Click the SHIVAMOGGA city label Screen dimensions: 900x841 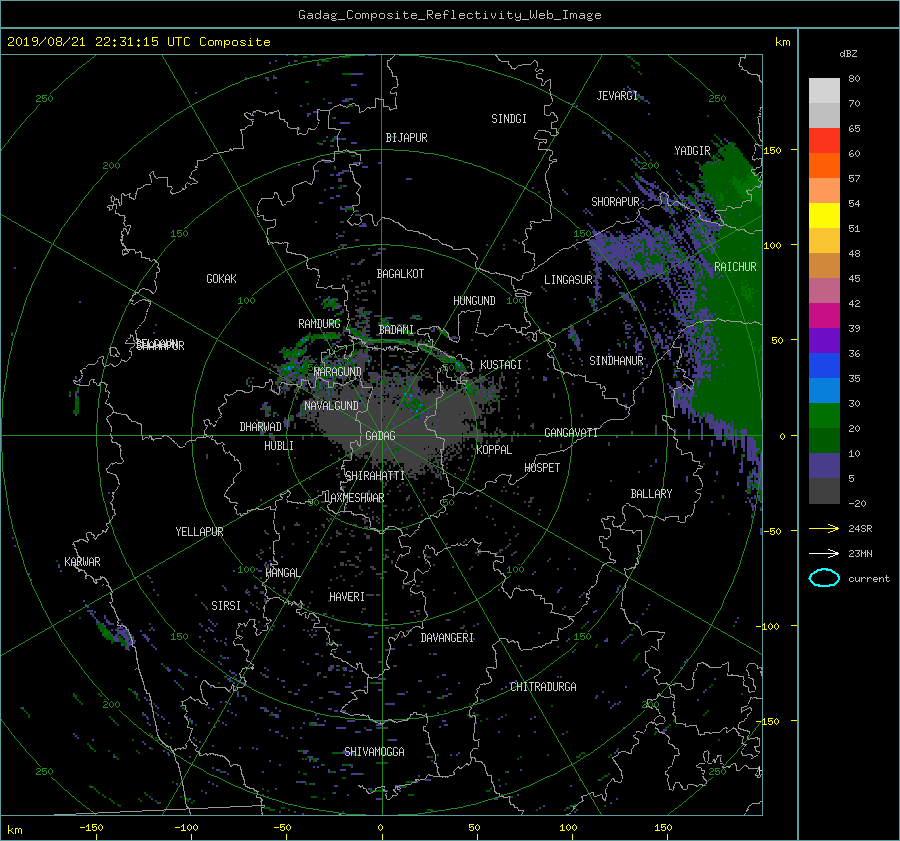[374, 752]
